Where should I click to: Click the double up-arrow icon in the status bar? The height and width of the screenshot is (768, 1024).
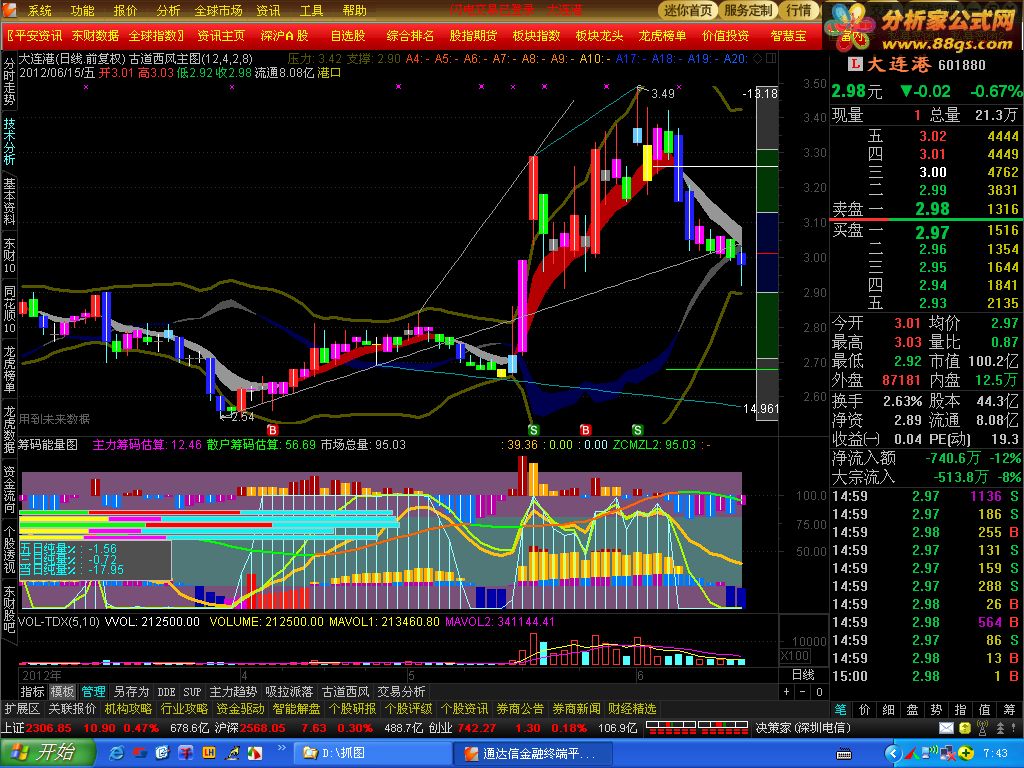click(1000, 728)
